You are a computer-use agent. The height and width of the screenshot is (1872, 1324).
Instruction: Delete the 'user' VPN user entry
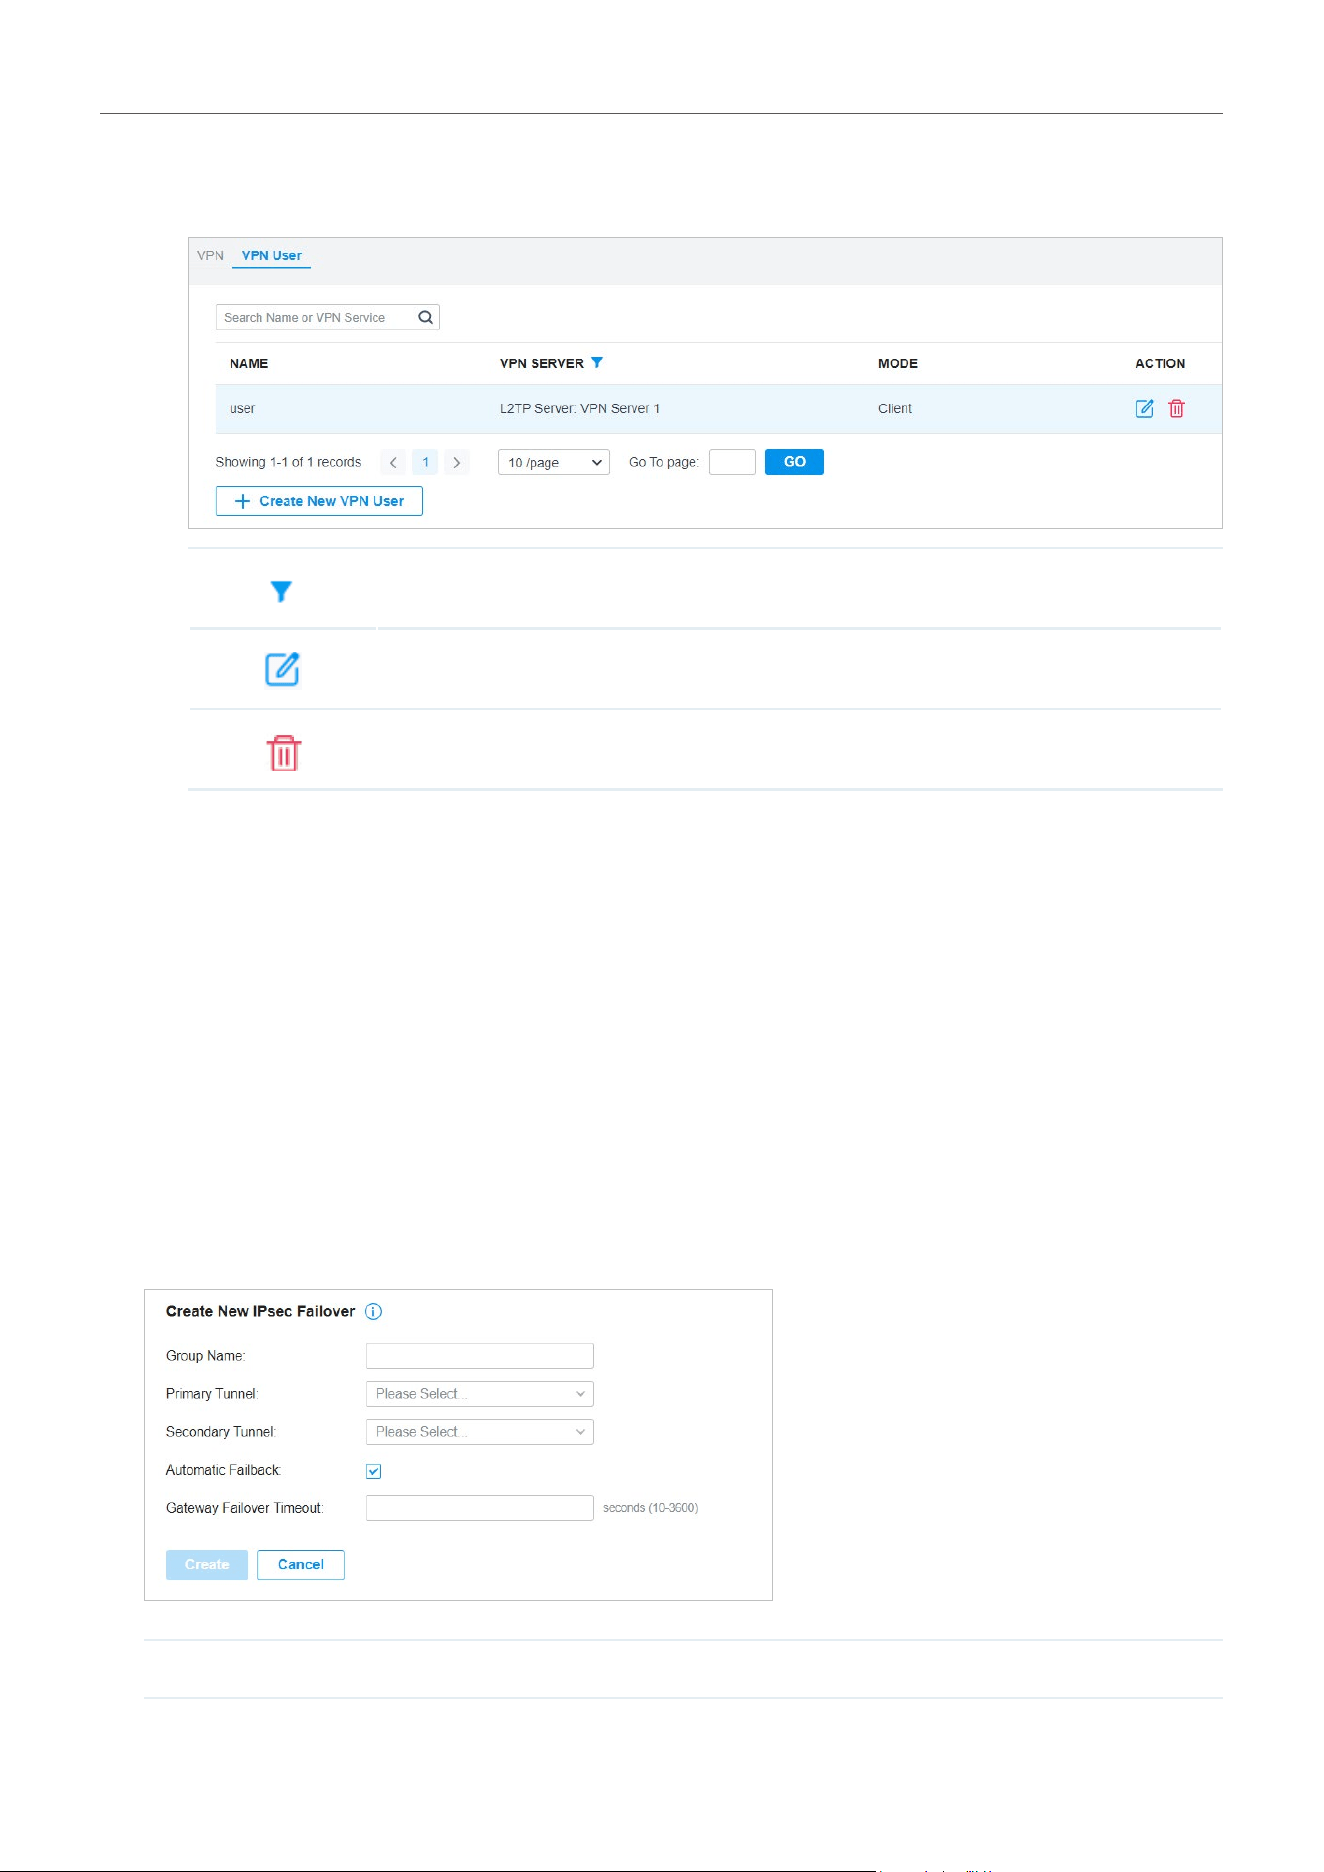coord(1177,408)
